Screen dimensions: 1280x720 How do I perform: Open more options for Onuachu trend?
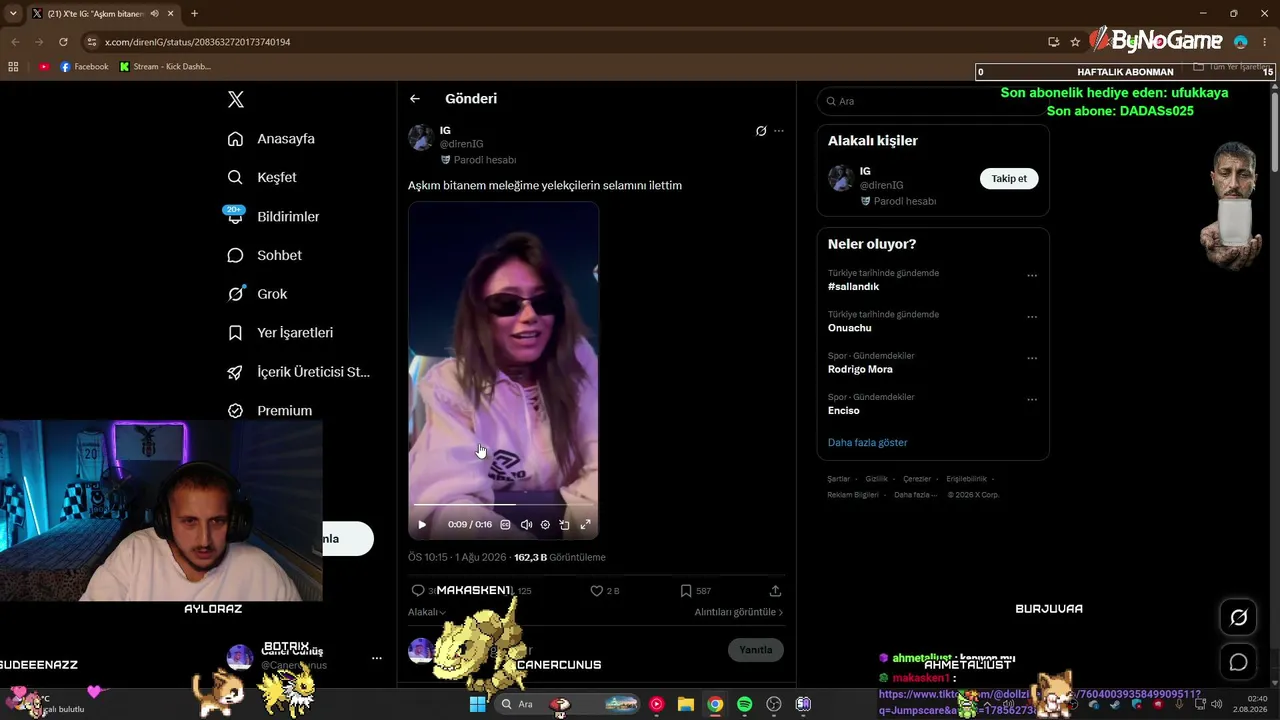(1032, 317)
